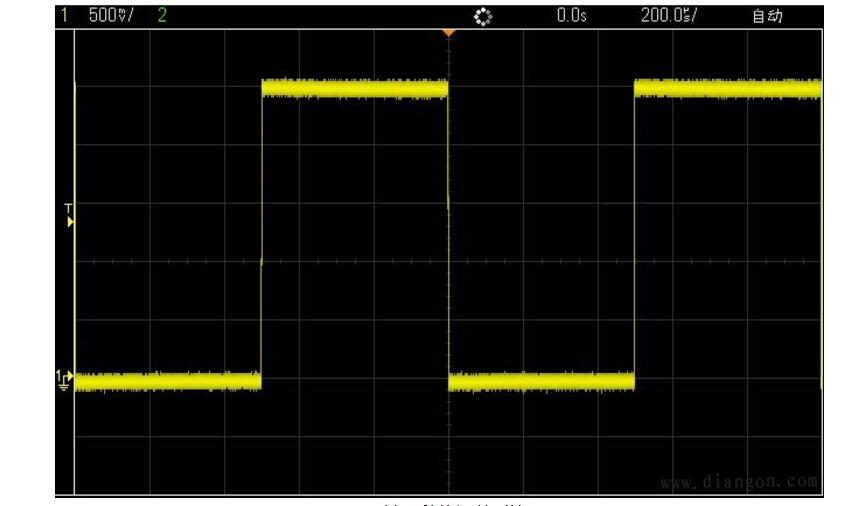Screen dimensions: 848x506
Task: Click the first low-level waveform segment
Action: click(x=167, y=381)
